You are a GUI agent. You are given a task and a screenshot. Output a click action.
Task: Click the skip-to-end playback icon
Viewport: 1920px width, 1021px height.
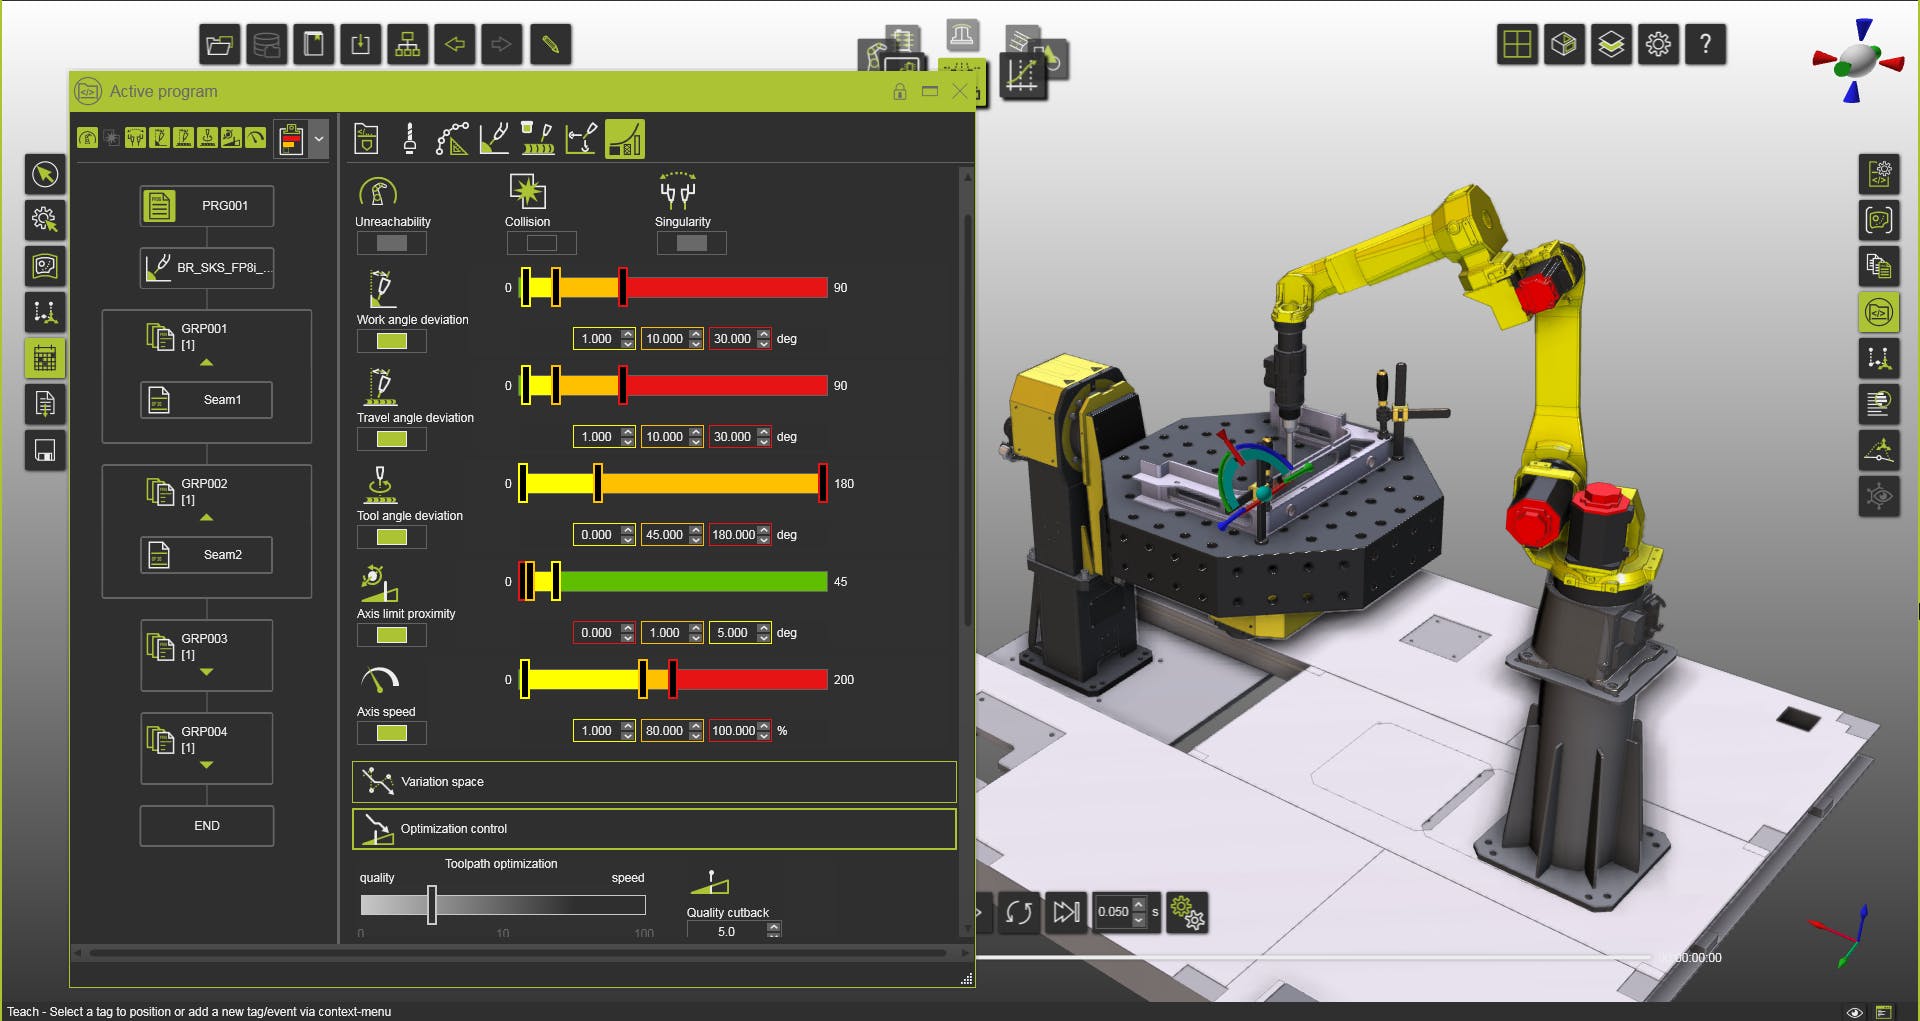(x=1066, y=913)
